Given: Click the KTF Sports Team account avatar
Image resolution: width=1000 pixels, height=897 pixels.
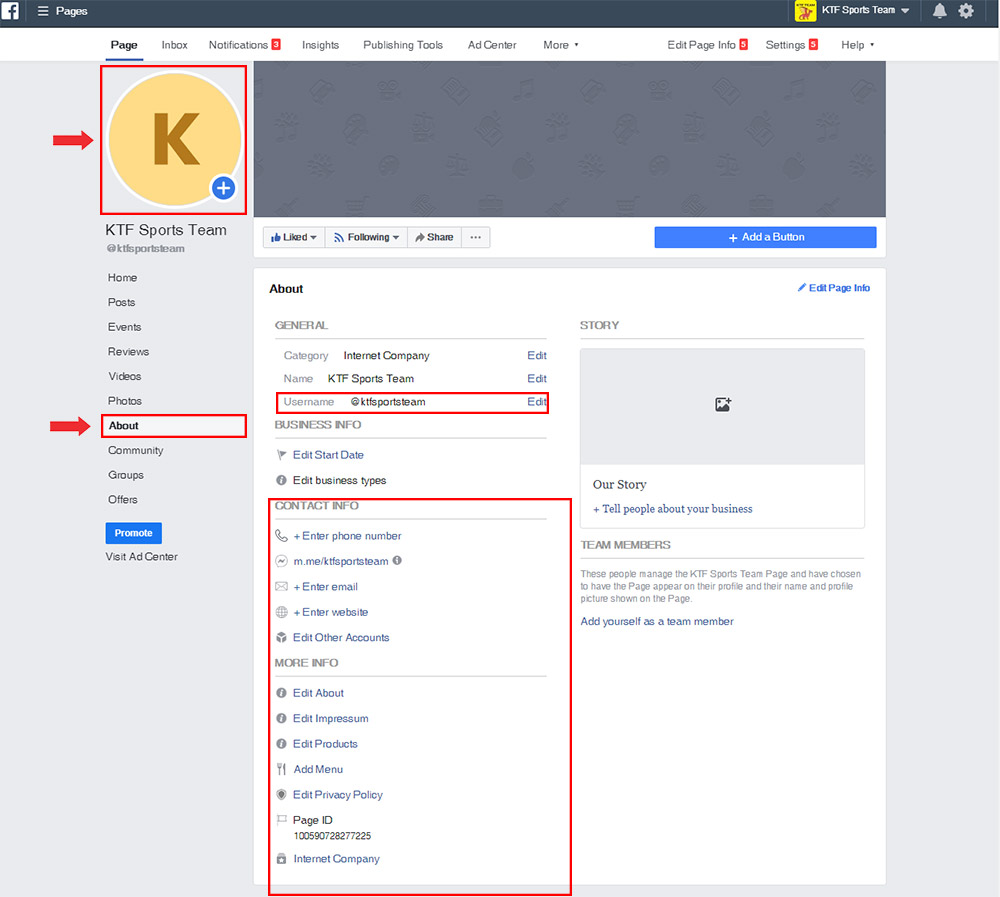Looking at the screenshot, I should pos(805,11).
